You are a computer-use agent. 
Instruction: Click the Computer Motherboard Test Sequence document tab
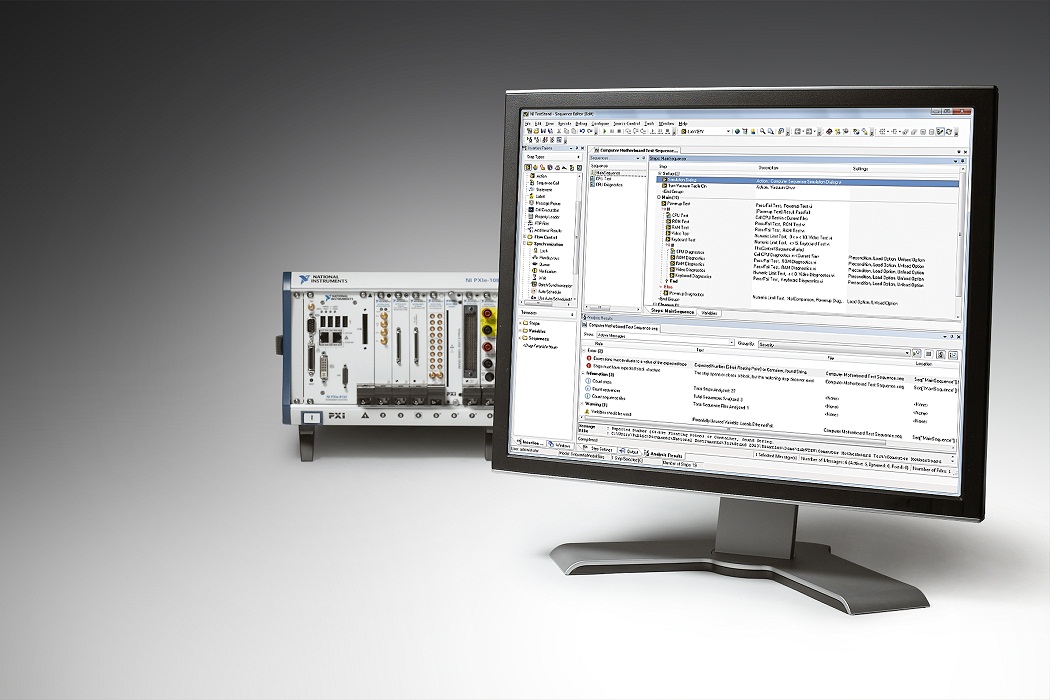(637, 151)
